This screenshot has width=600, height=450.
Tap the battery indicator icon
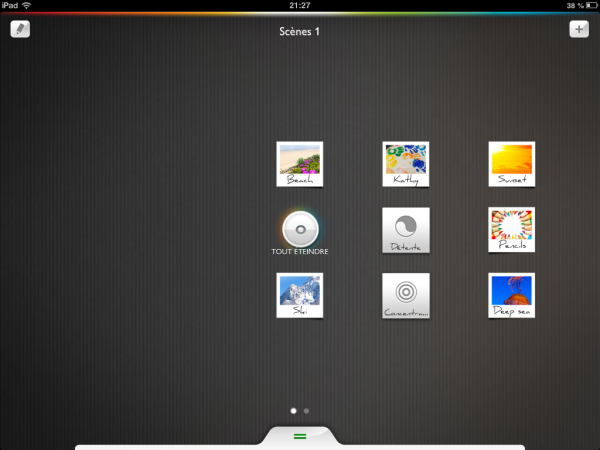[x=588, y=5]
